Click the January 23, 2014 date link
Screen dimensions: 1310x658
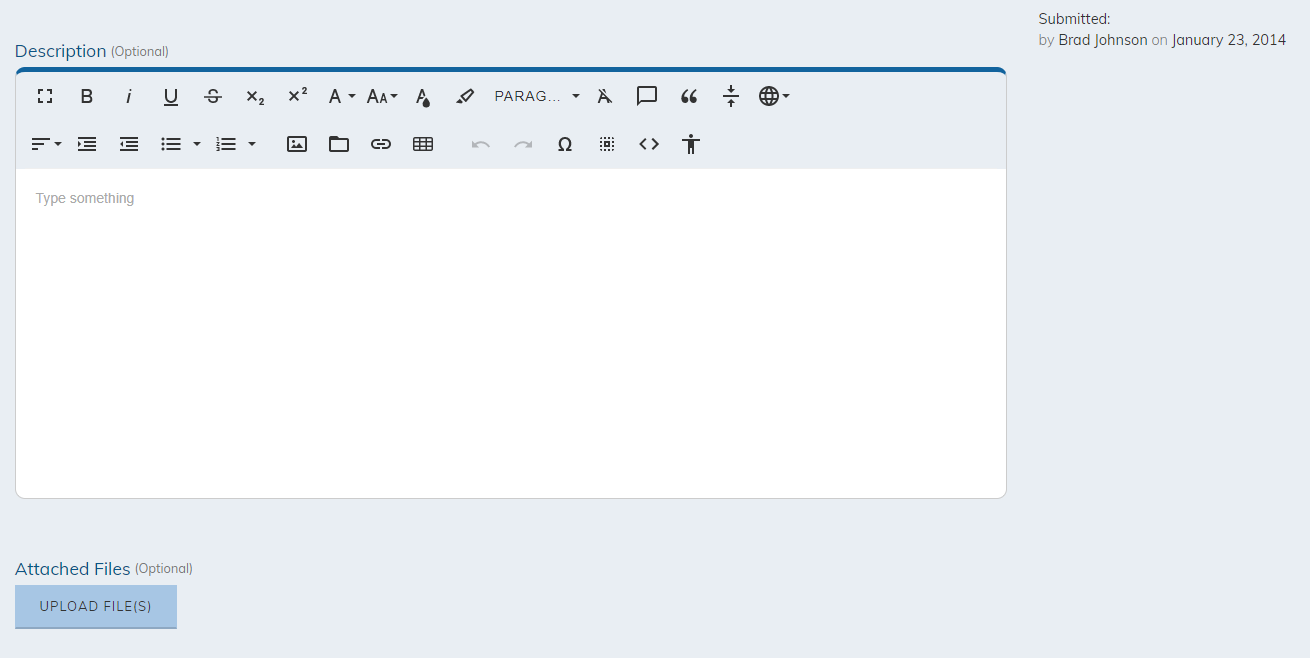[1229, 40]
